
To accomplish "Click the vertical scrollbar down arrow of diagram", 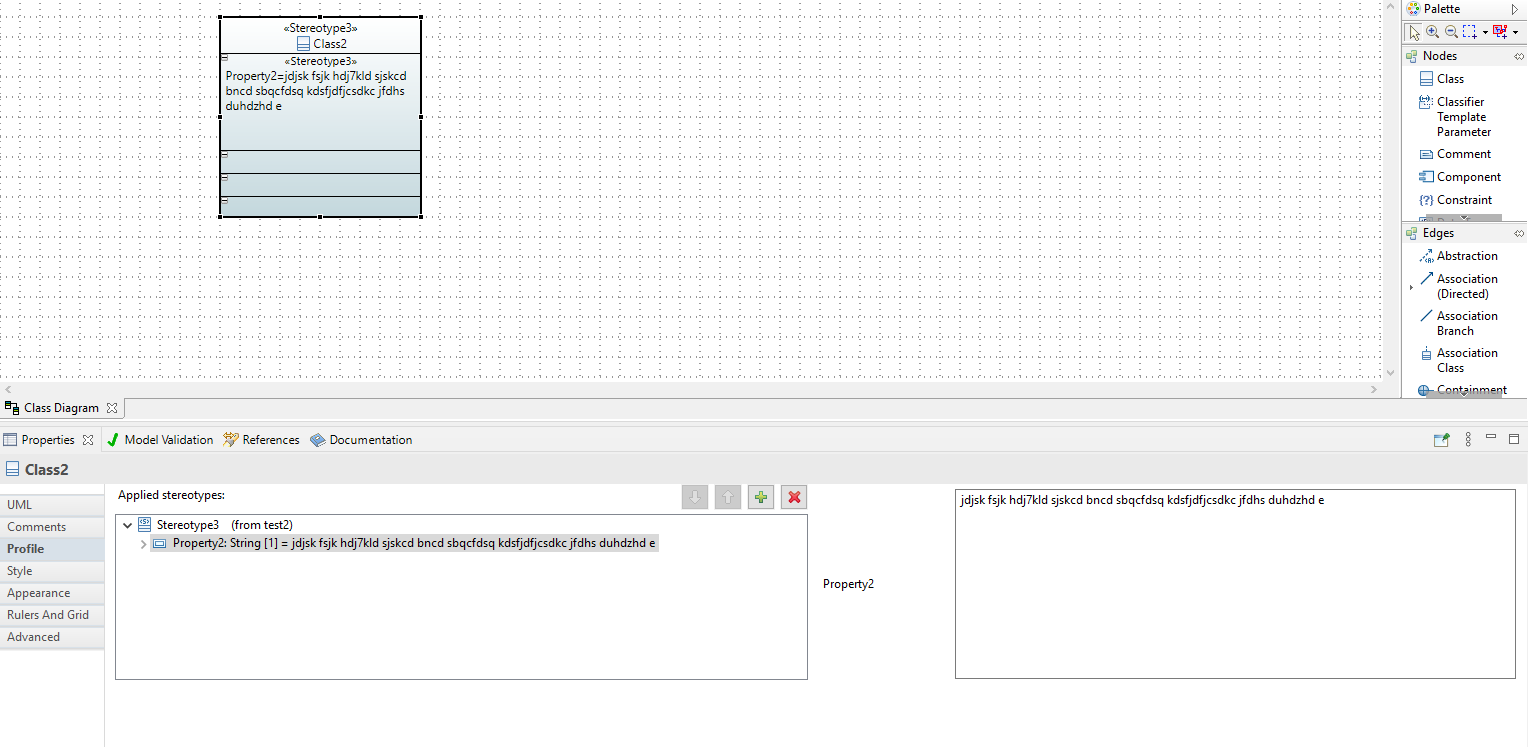I will (x=1390, y=372).
